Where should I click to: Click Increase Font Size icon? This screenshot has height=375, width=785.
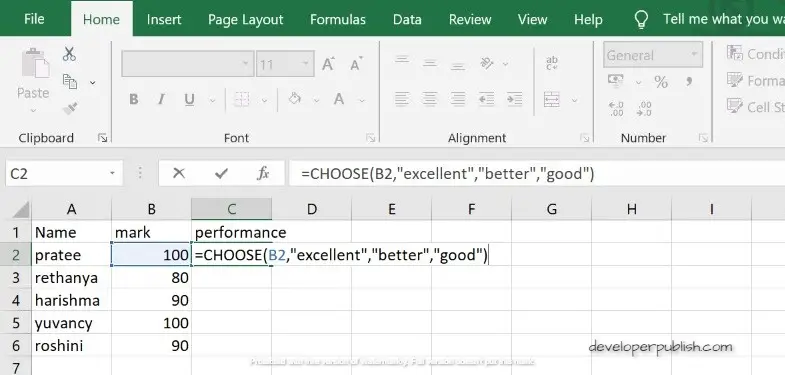(328, 64)
